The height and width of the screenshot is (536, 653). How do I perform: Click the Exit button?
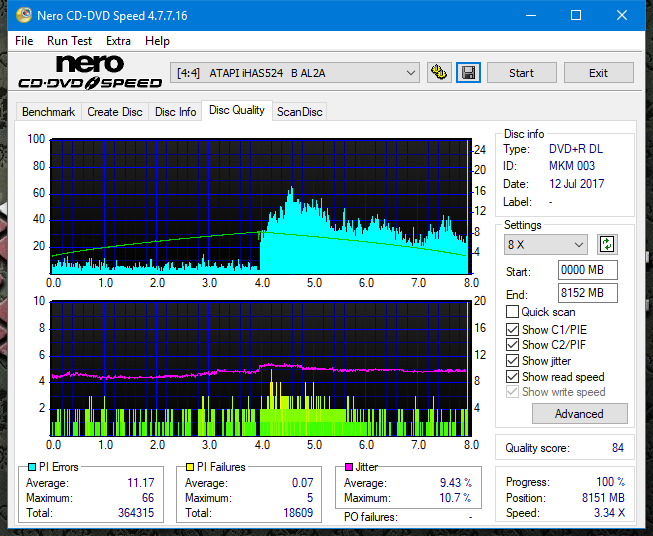click(598, 73)
